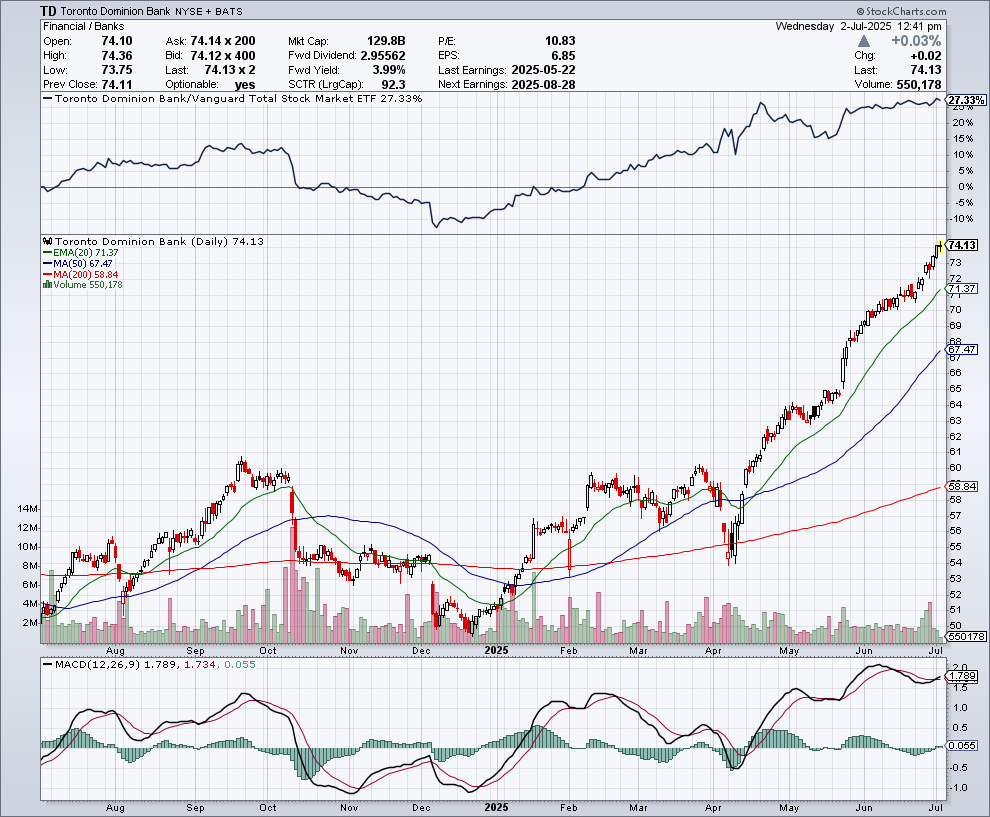
Task: Click the EMA(20) 71.37 legend entry
Action: tap(81, 253)
